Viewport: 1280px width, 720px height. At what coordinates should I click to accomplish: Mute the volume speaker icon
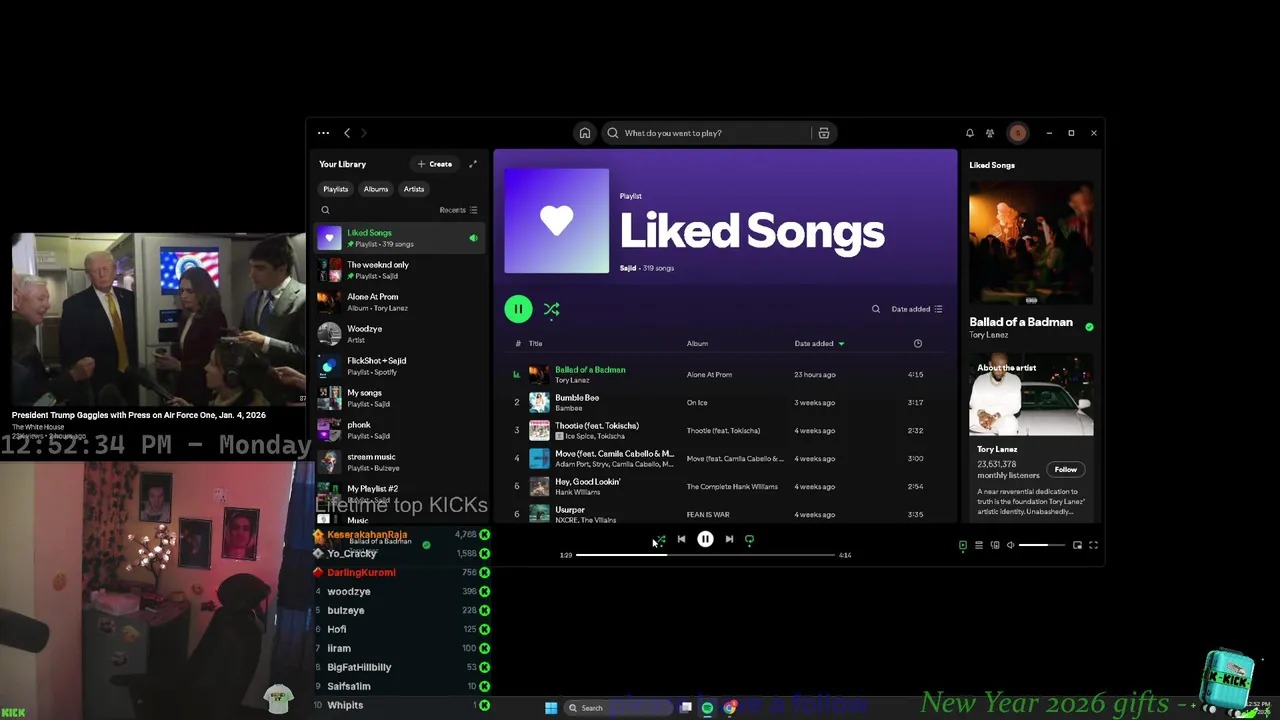click(x=1010, y=545)
